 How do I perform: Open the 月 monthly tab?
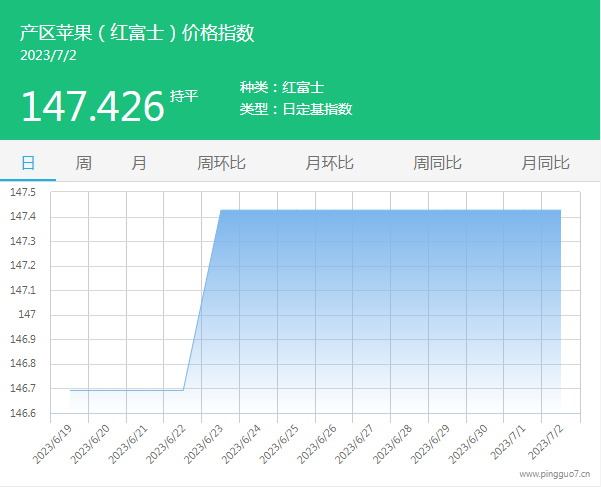pos(139,163)
